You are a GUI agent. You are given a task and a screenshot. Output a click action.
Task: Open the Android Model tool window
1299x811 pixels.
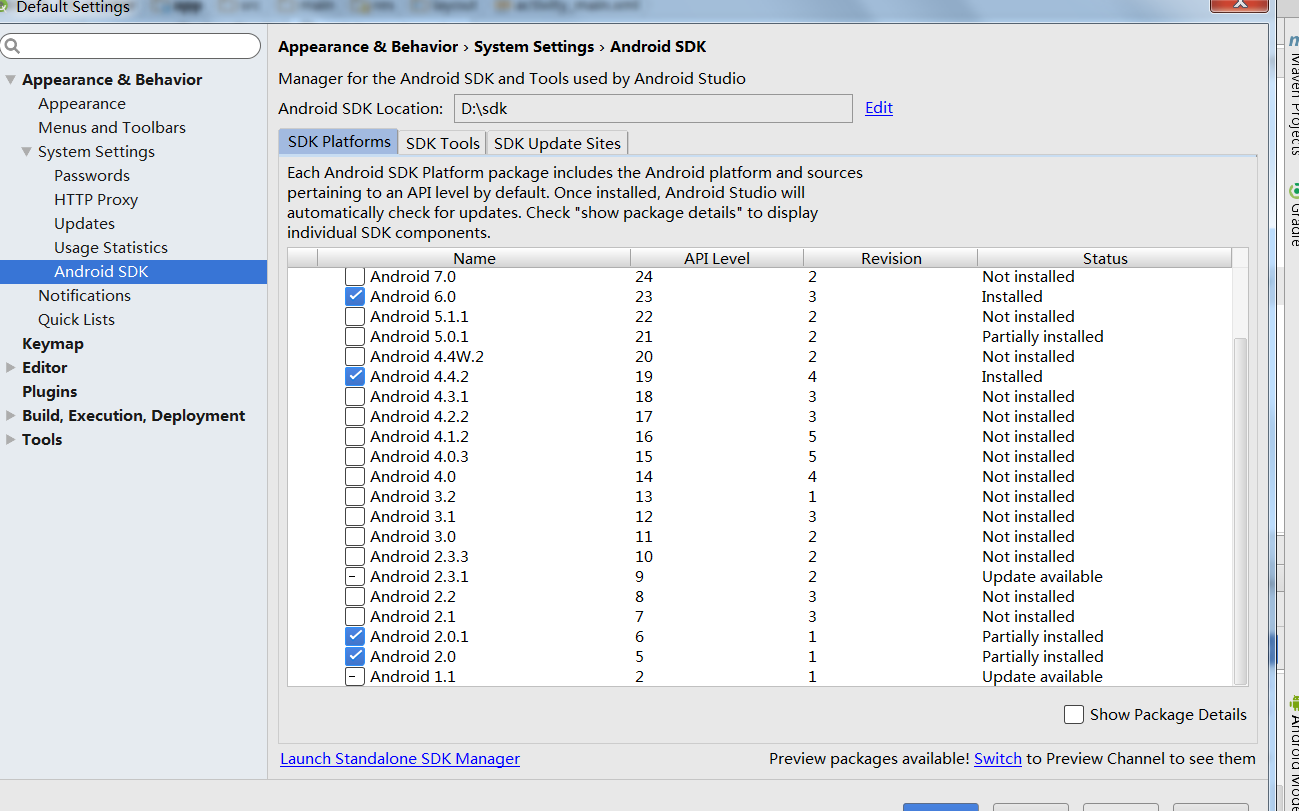[1292, 750]
